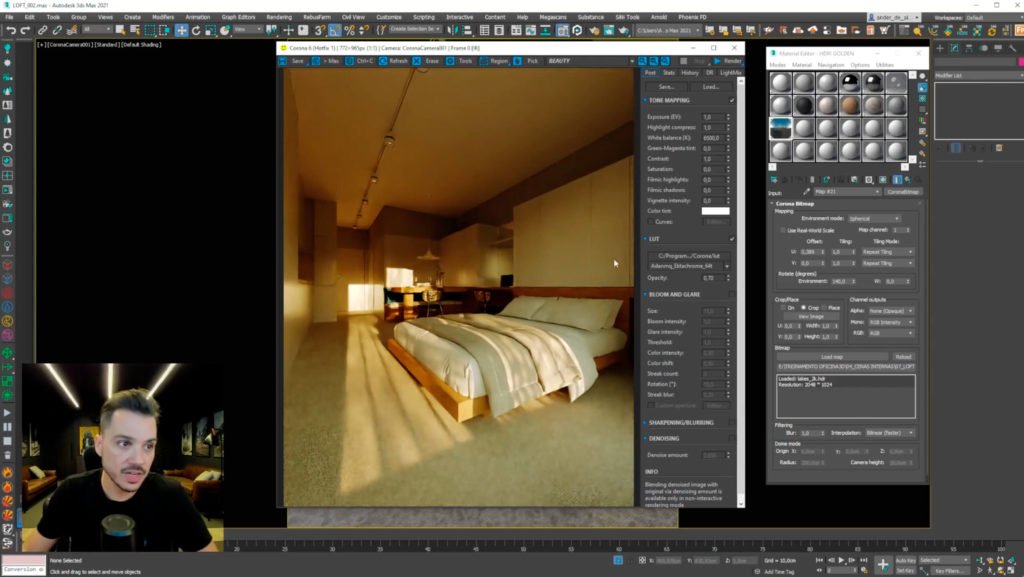Select the Move transform tool

[x=181, y=30]
